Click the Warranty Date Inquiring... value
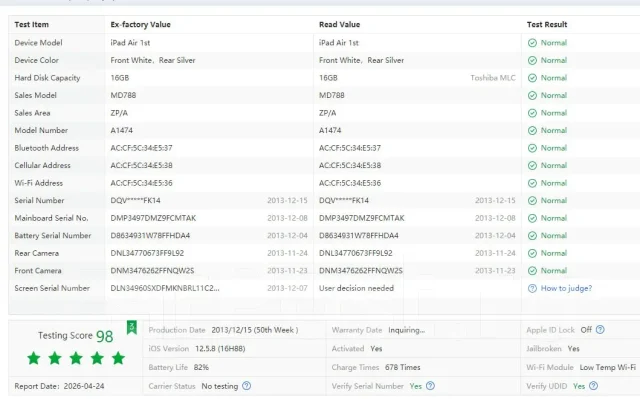 (407, 330)
